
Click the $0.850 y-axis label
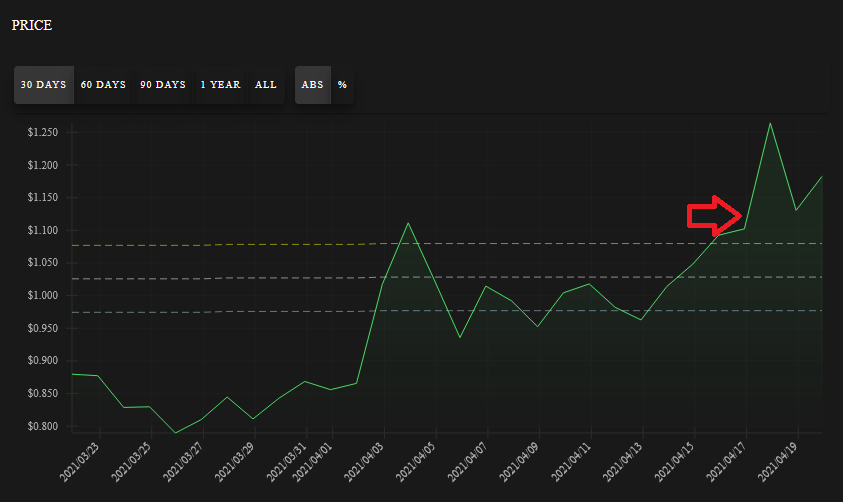[x=43, y=393]
